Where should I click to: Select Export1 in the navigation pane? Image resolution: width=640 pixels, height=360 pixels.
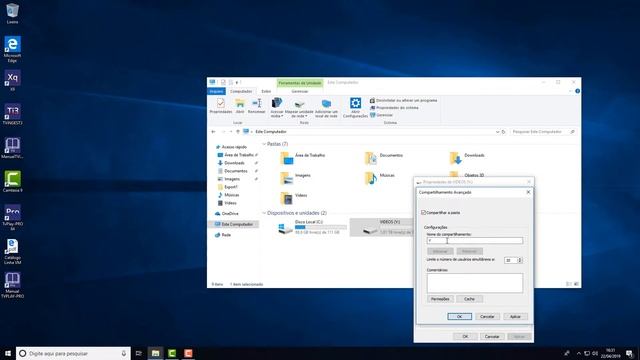point(227,187)
